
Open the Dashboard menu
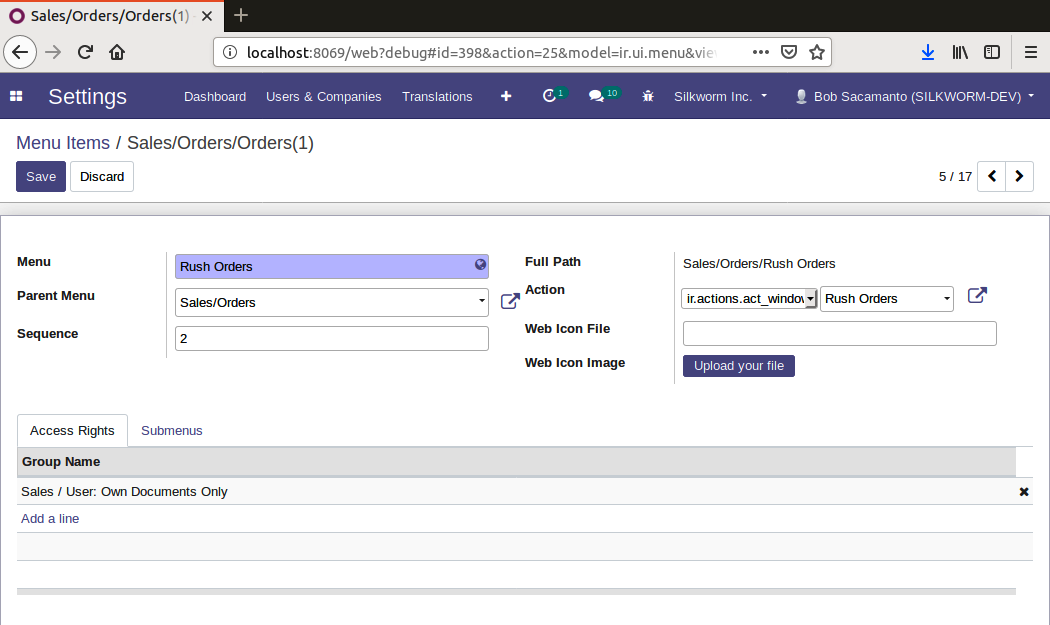tap(215, 96)
